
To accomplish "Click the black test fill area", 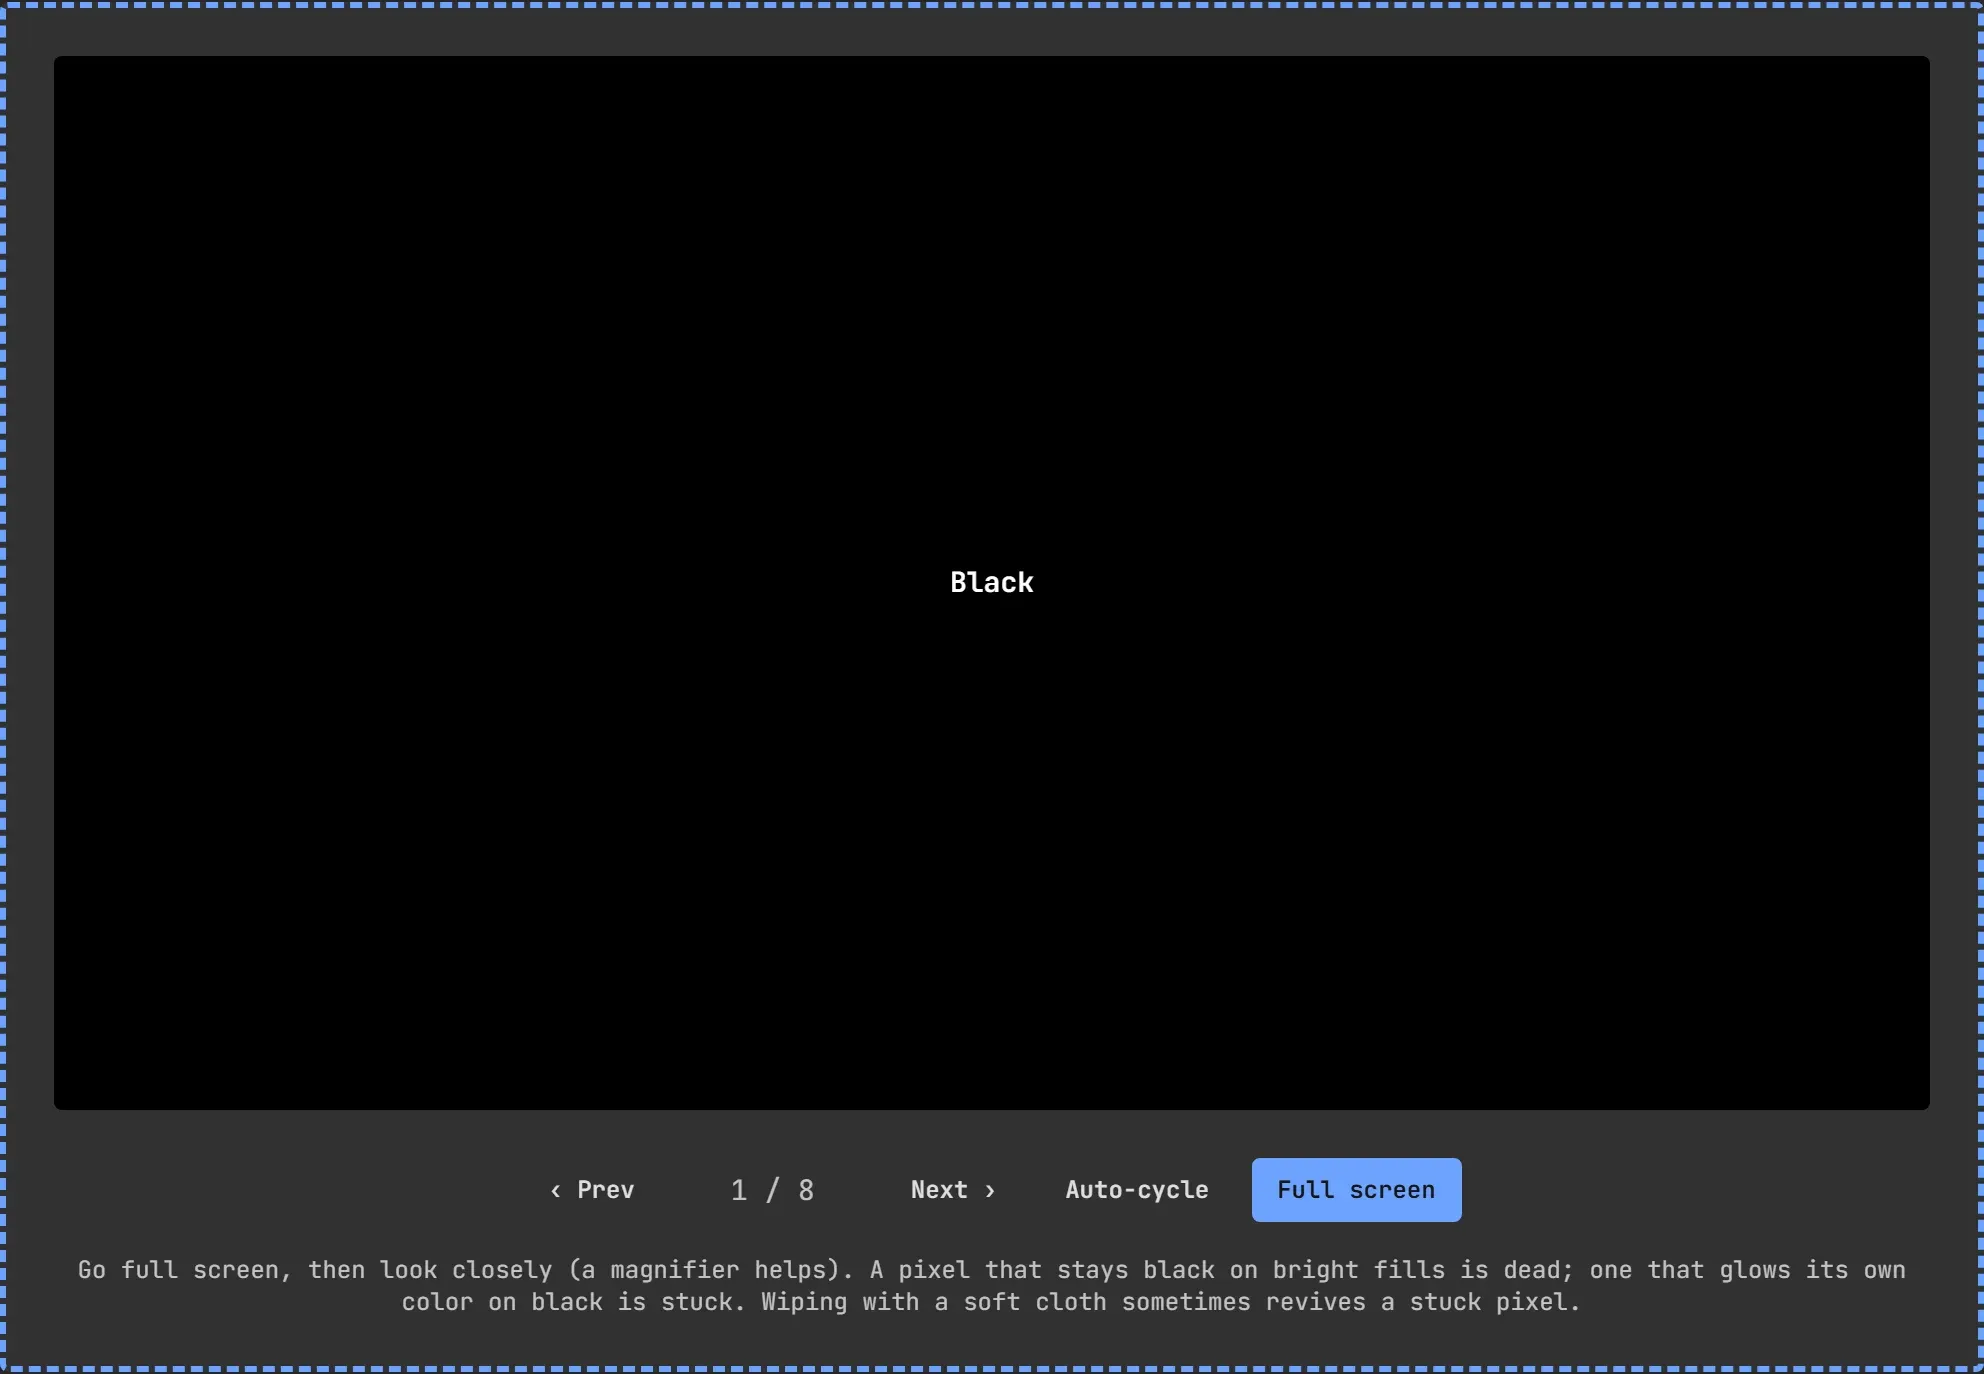I will [992, 583].
